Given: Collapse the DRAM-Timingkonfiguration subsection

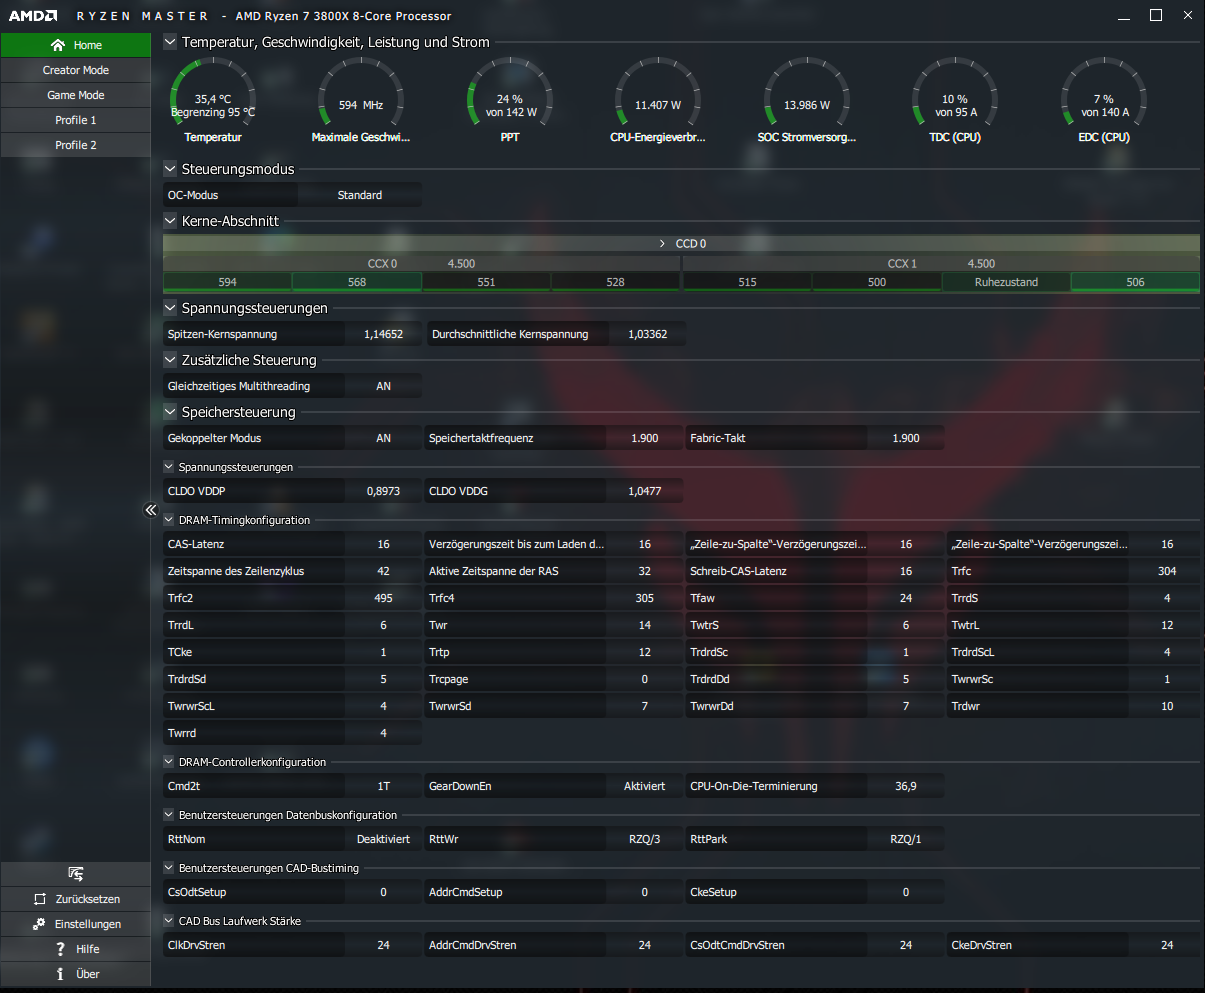Looking at the screenshot, I should (169, 520).
